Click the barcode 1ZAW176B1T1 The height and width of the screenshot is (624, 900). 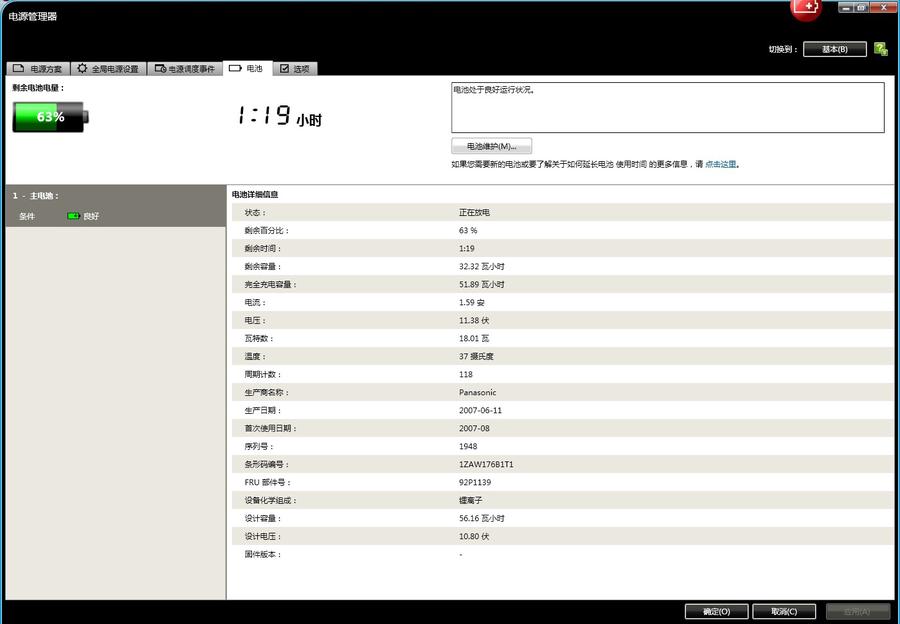[486, 464]
